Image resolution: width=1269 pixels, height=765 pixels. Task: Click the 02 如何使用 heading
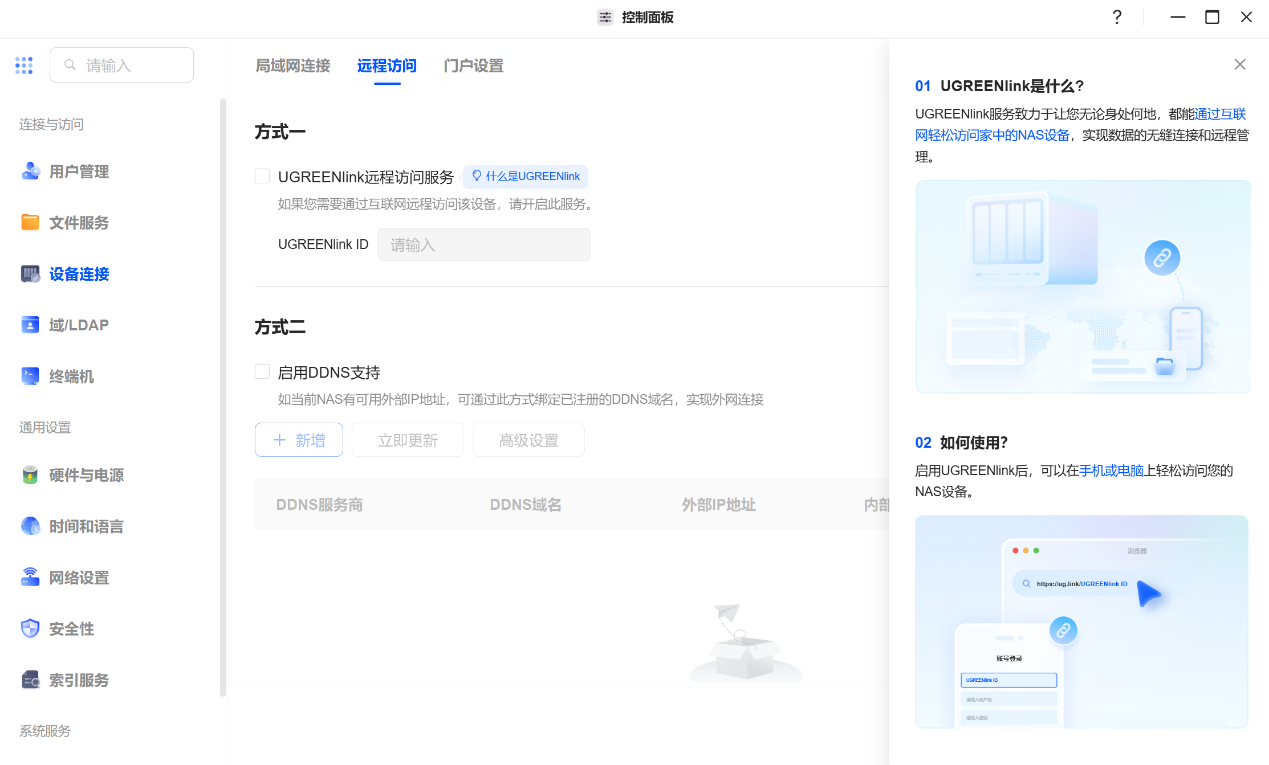(962, 442)
